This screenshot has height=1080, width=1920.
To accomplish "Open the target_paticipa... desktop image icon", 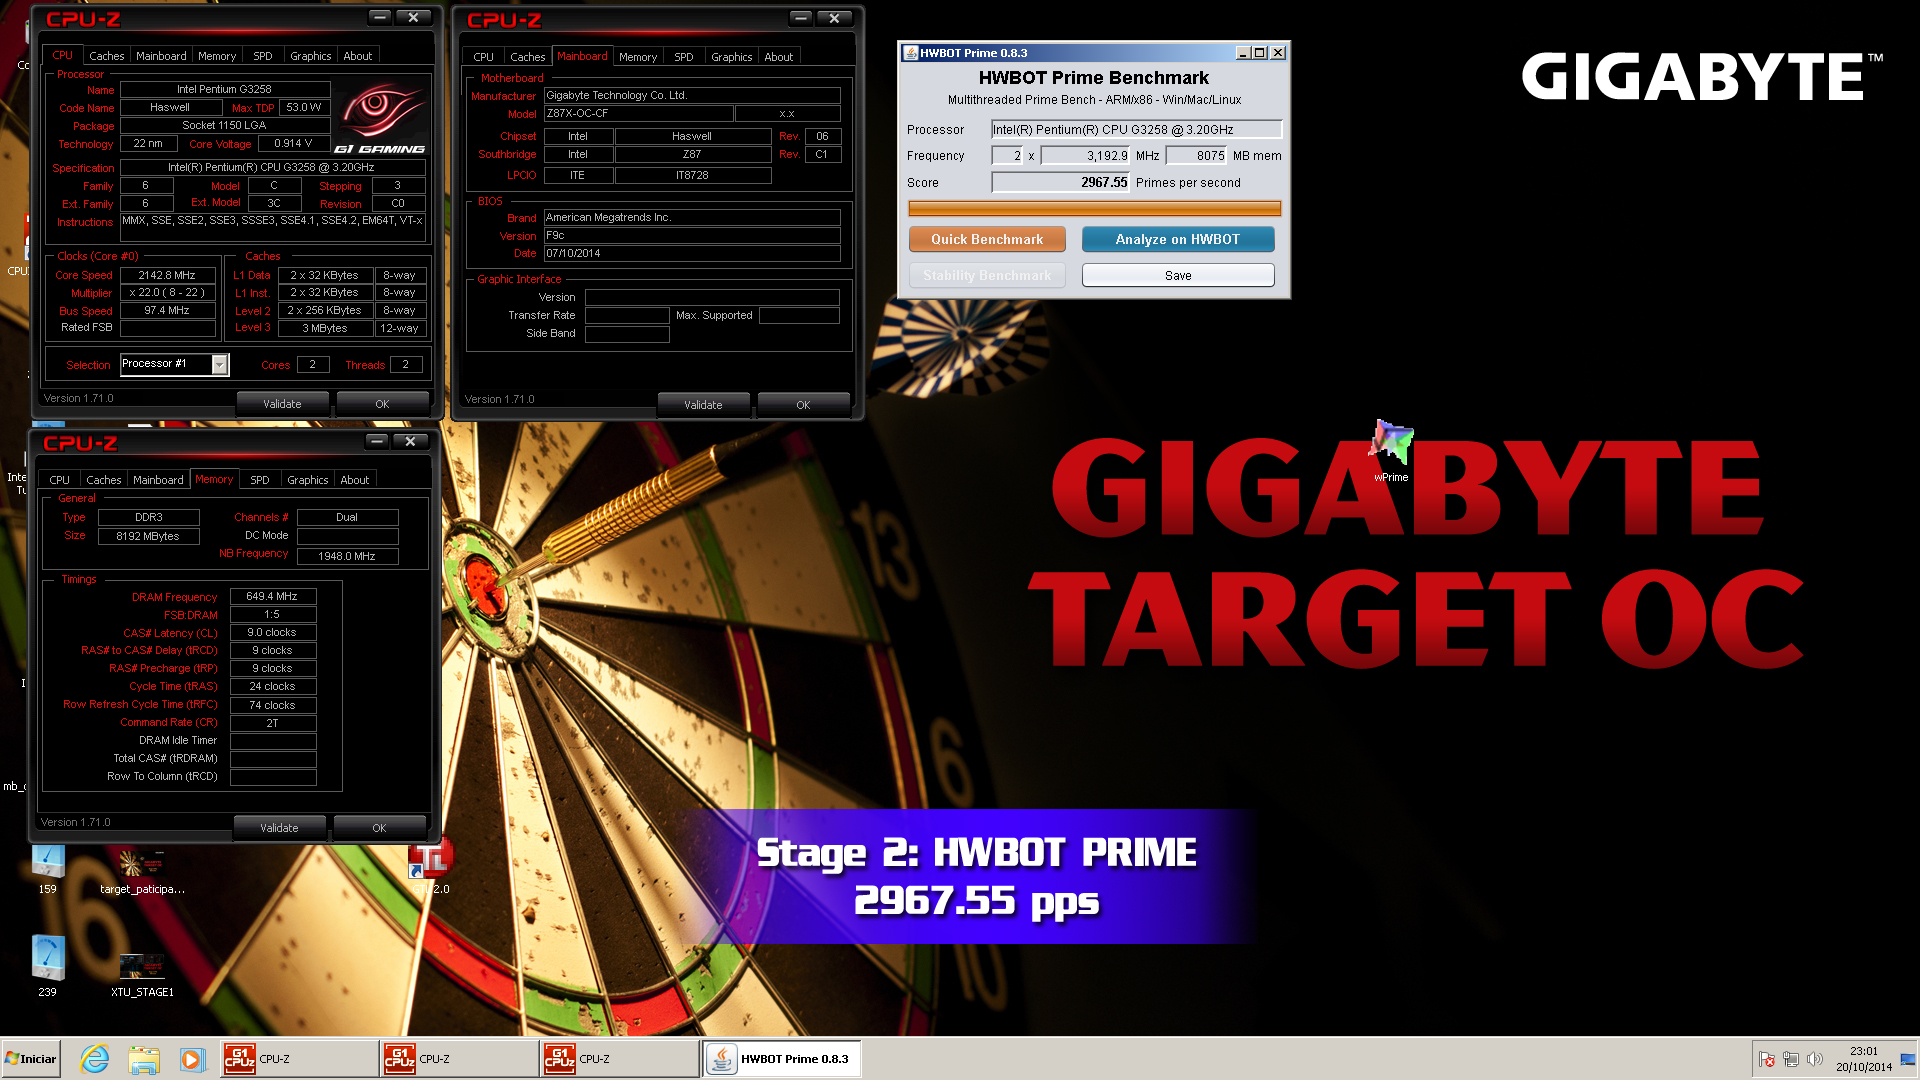I will (142, 870).
